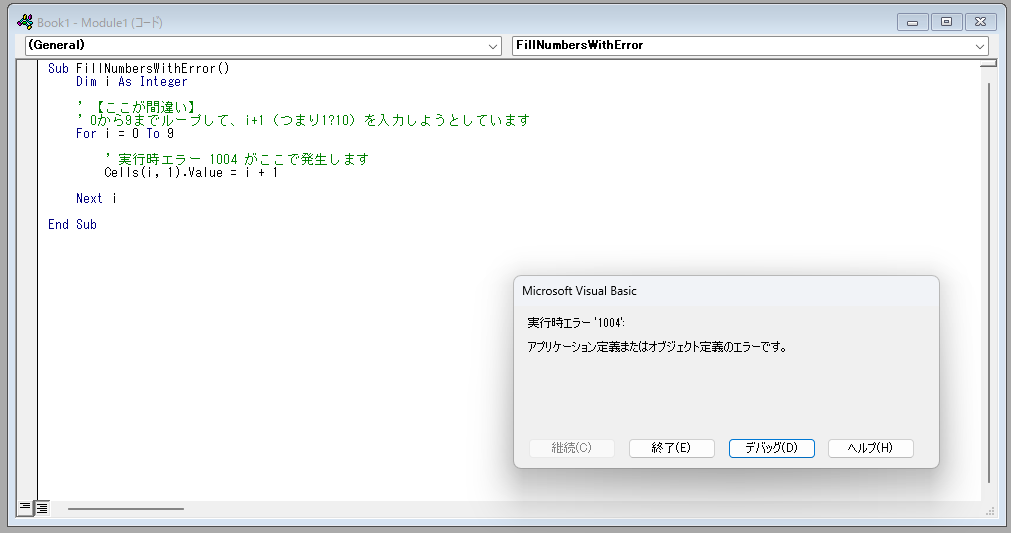Image resolution: width=1011 pixels, height=533 pixels.
Task: Close the Module1 code window
Action: point(980,21)
